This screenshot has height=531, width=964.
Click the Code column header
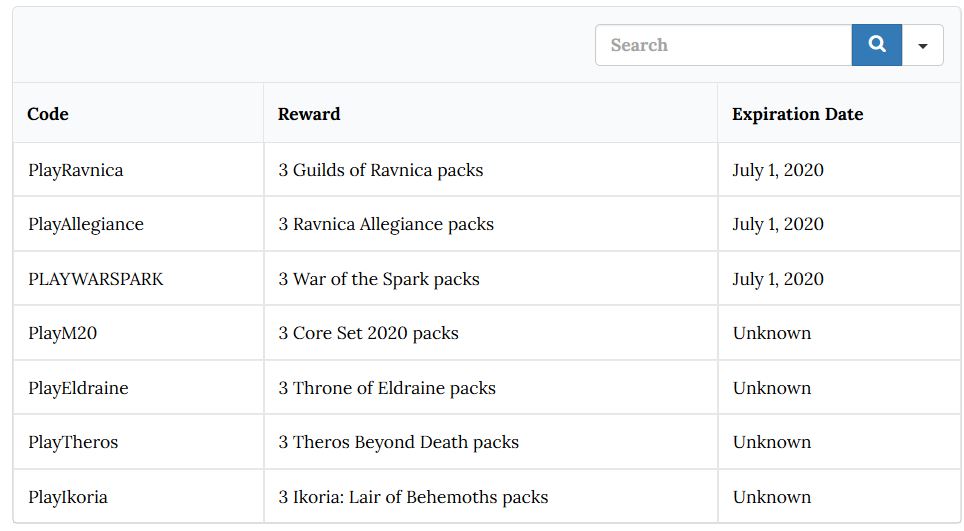pyautogui.click(x=48, y=114)
